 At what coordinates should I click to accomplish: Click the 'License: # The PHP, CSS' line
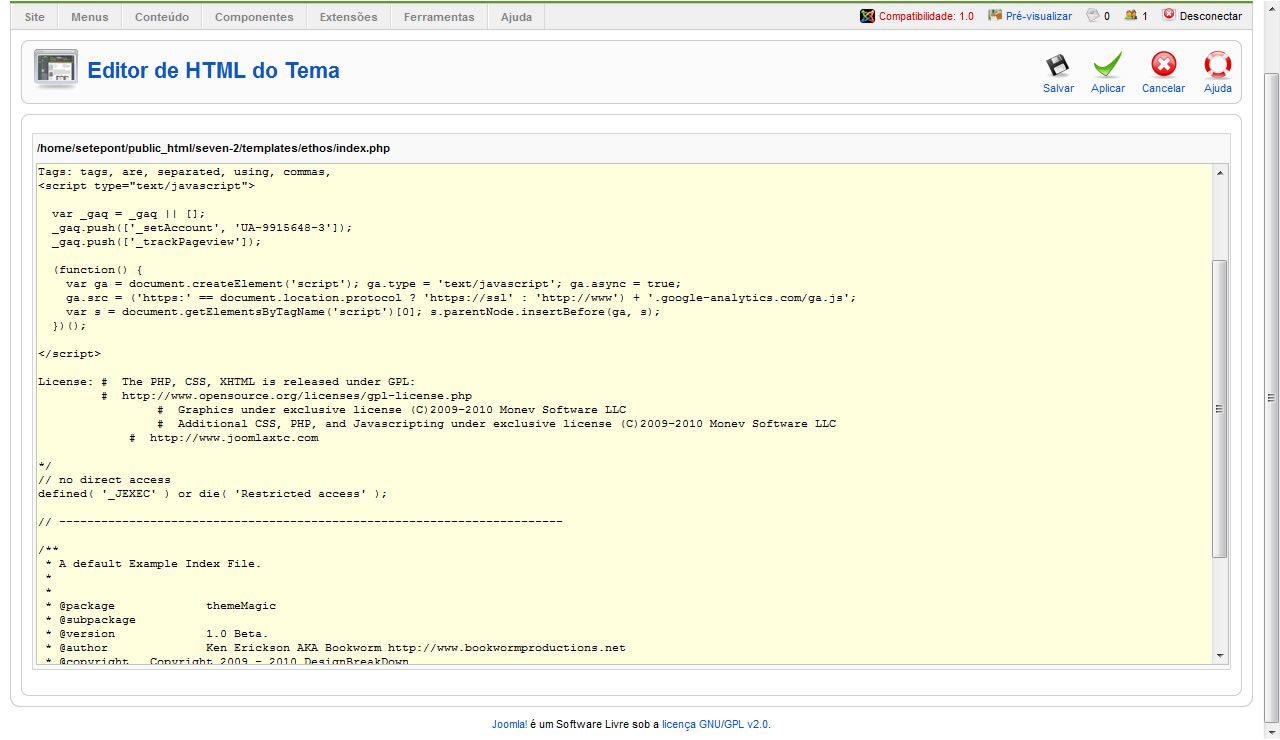pos(226,381)
